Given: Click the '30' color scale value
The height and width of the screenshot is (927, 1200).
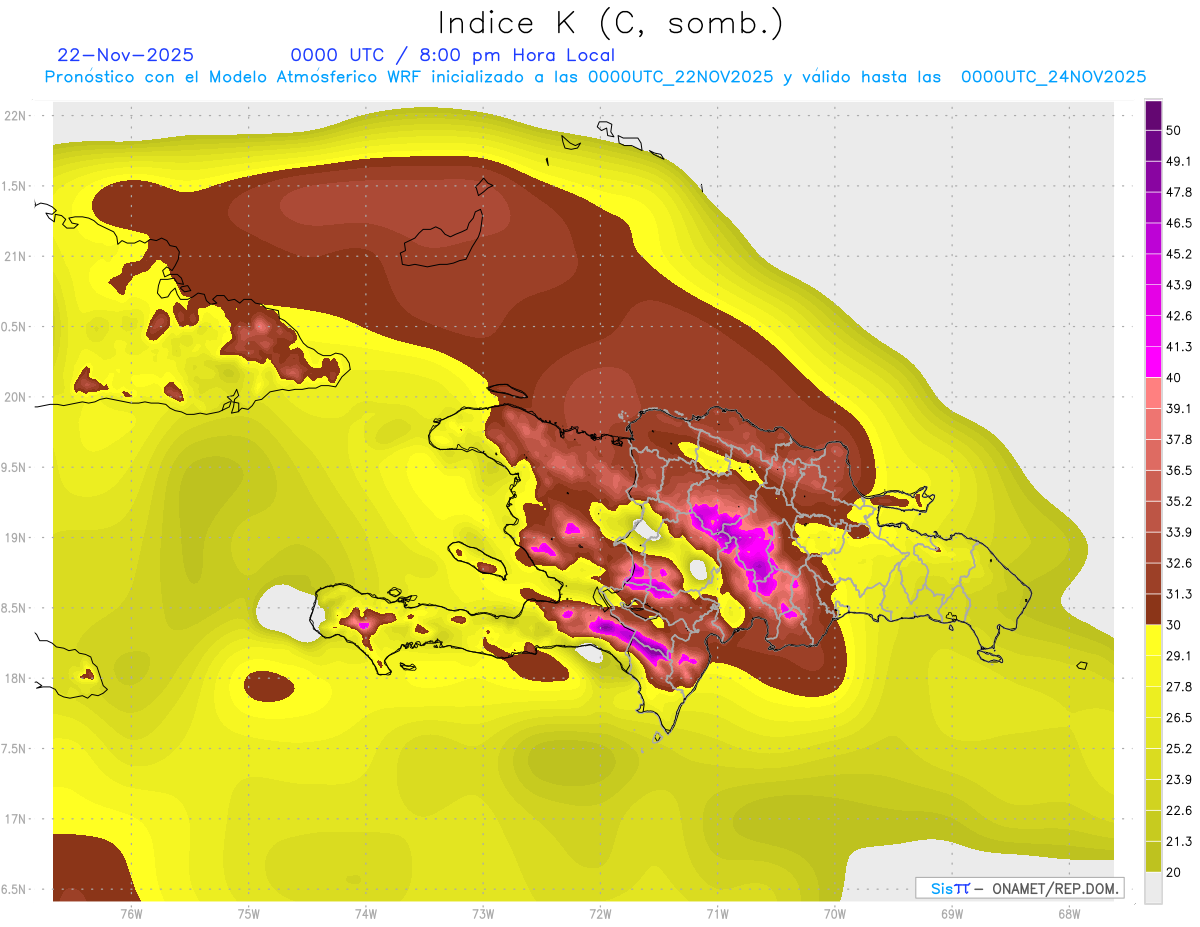Looking at the screenshot, I should [x=1174, y=625].
